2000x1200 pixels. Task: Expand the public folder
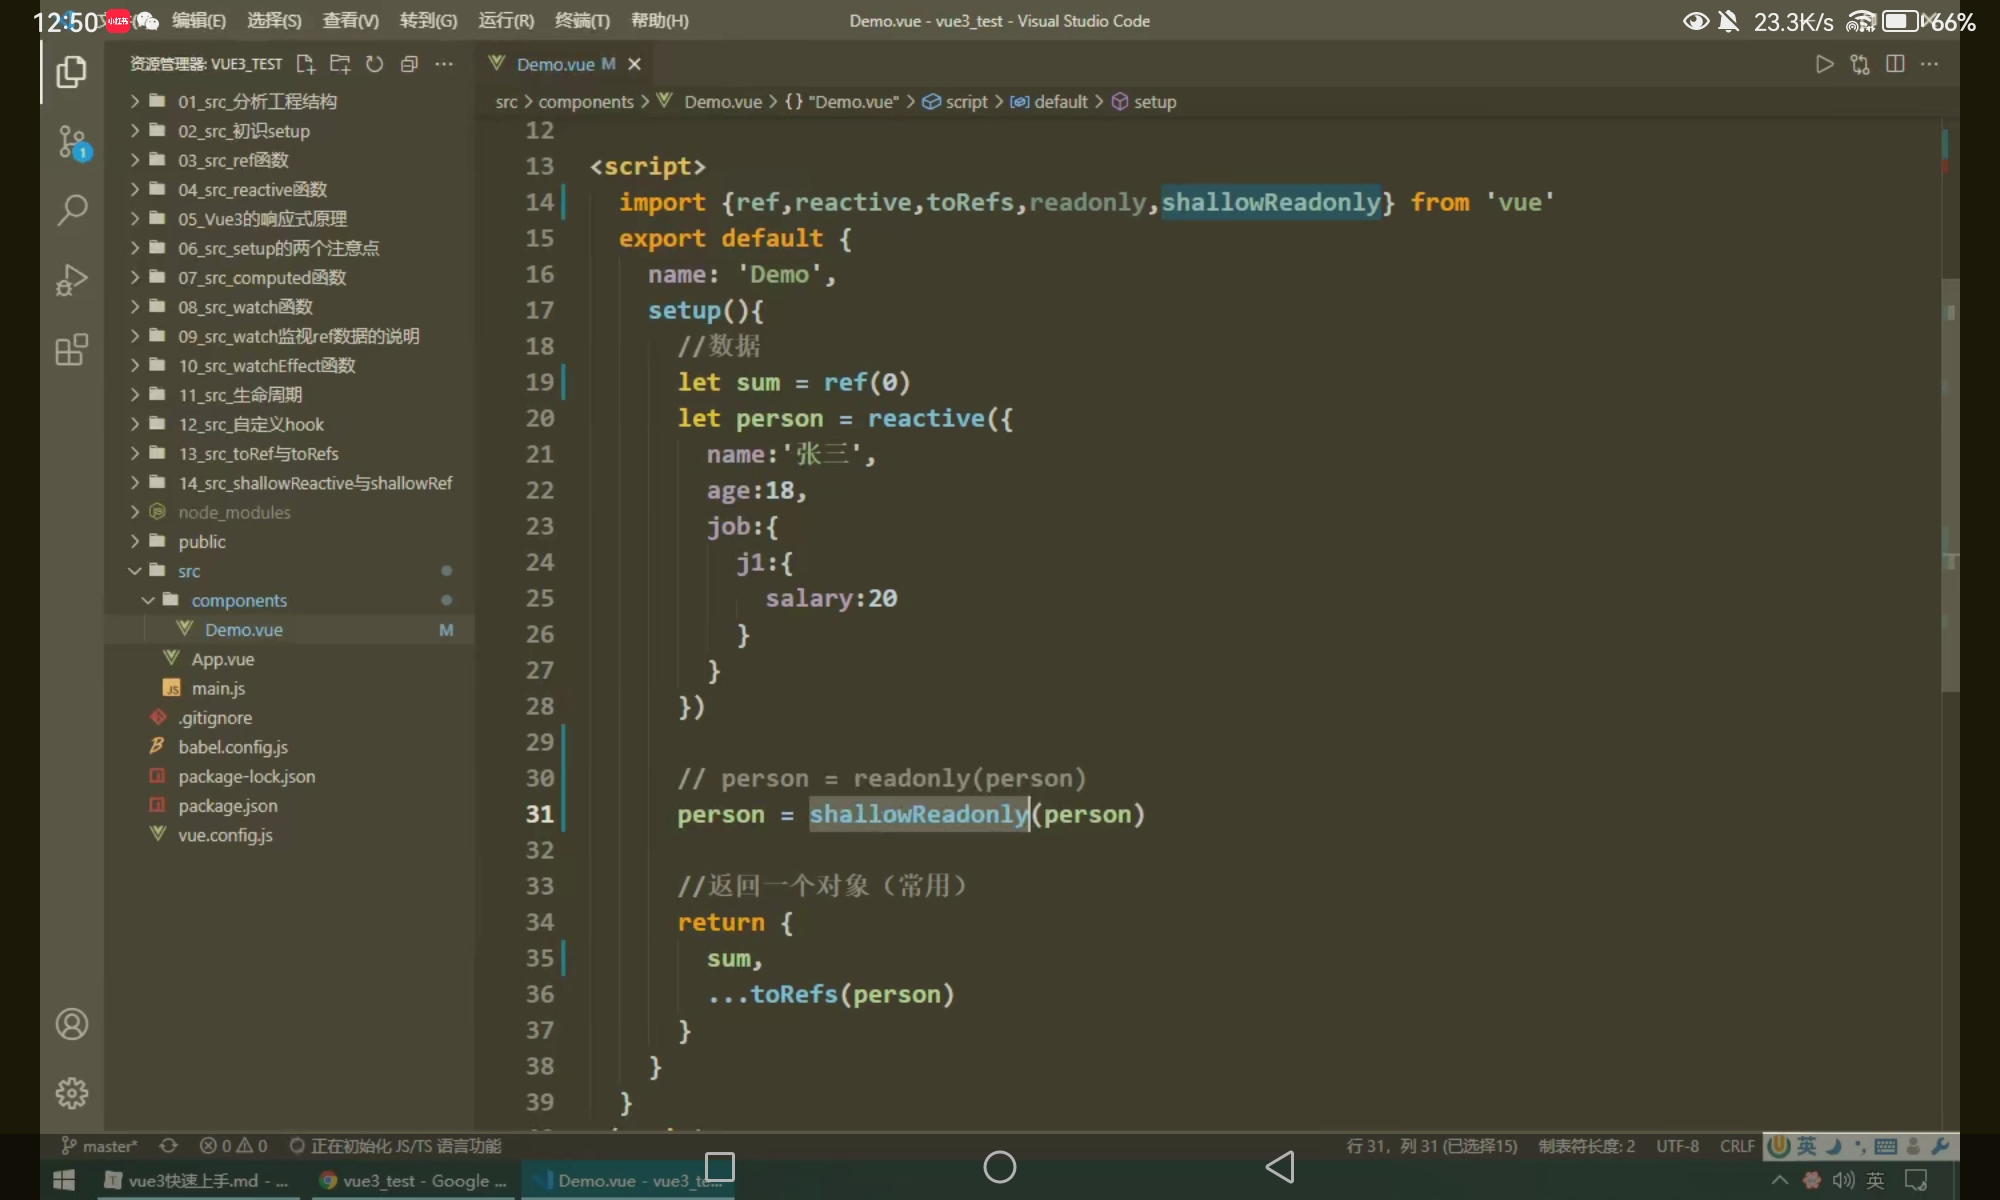(202, 542)
